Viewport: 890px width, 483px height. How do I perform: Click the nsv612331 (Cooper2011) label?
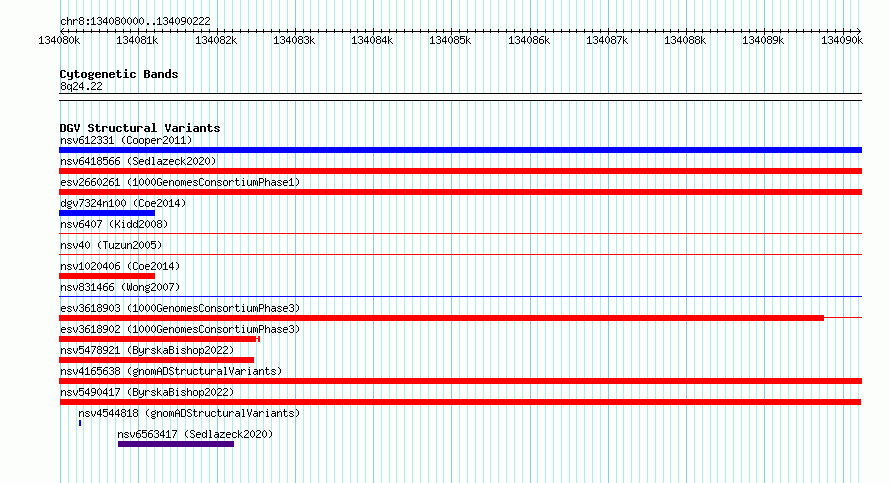pyautogui.click(x=126, y=140)
